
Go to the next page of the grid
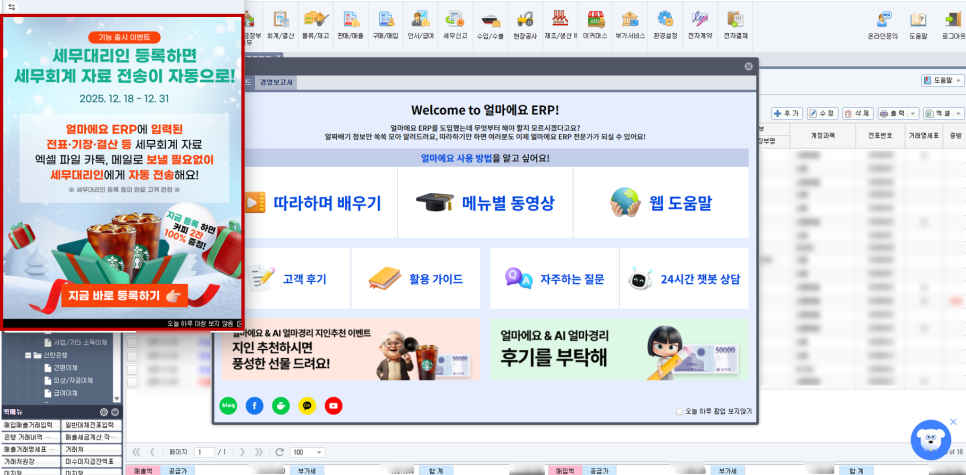pos(243,452)
